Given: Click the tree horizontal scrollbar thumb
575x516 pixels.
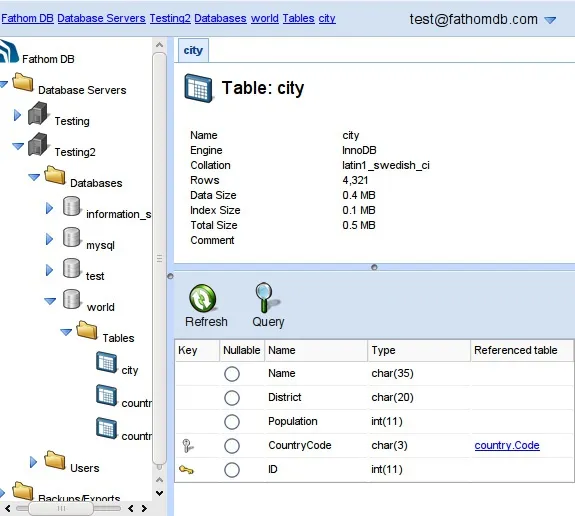Looking at the screenshot, I should (x=61, y=508).
